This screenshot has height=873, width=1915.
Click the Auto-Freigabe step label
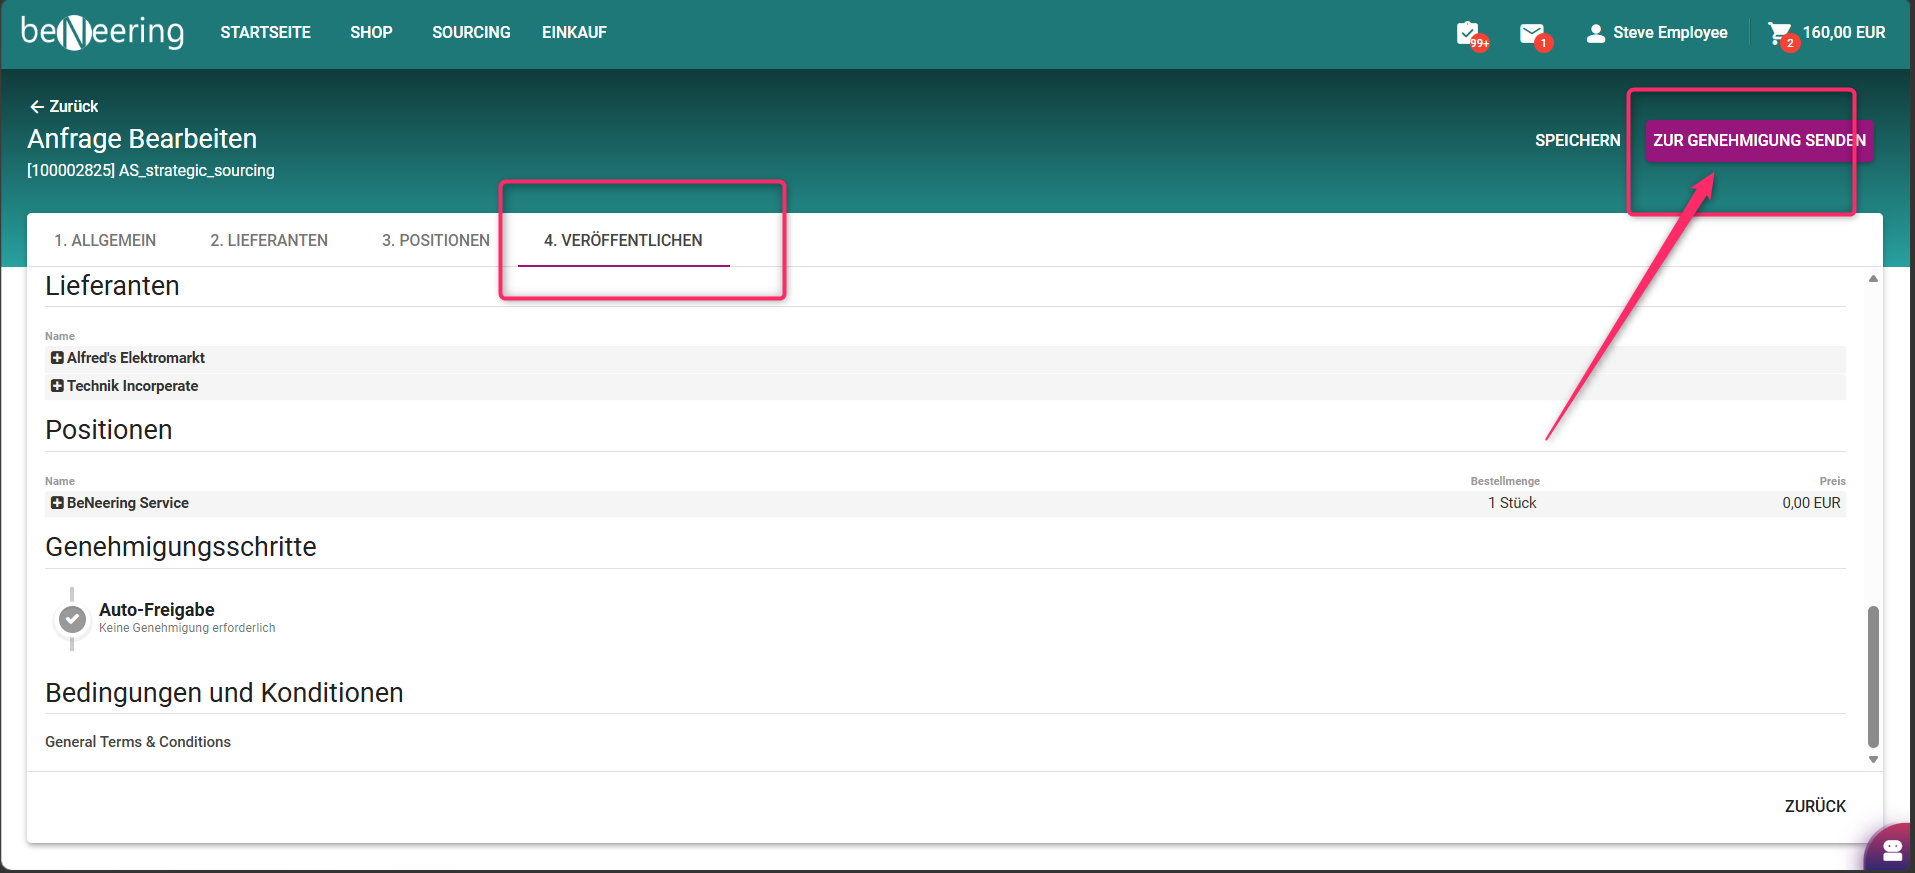click(x=157, y=610)
